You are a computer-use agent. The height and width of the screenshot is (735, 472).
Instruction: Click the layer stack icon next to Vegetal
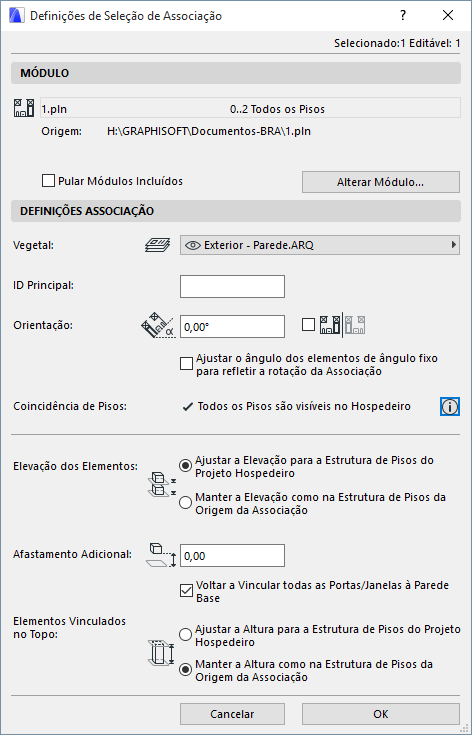point(158,245)
